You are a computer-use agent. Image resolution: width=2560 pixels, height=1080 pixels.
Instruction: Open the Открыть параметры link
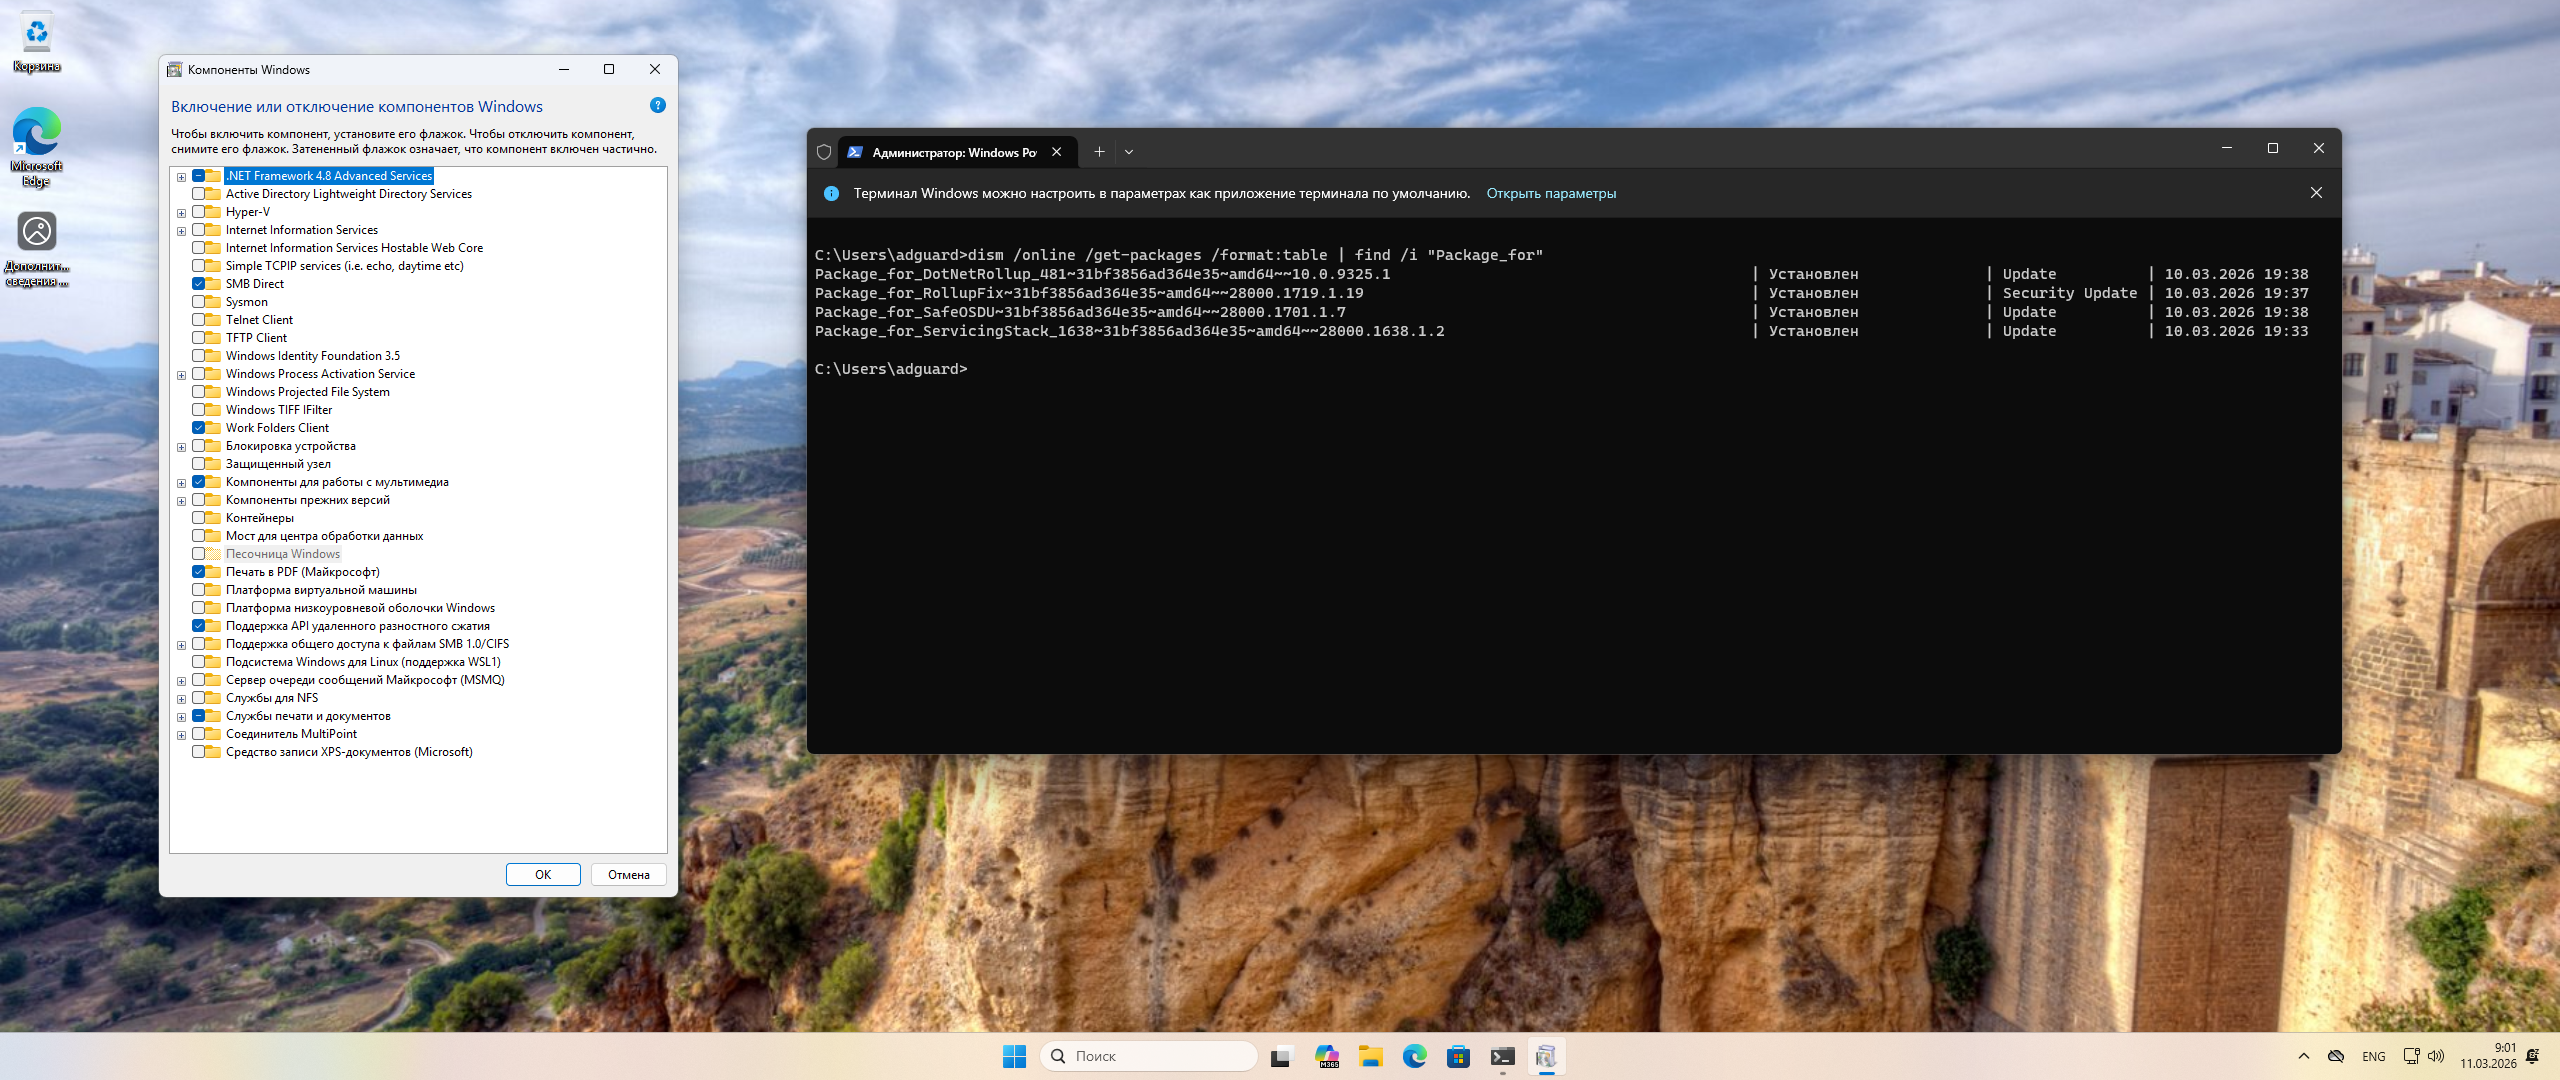click(1550, 193)
